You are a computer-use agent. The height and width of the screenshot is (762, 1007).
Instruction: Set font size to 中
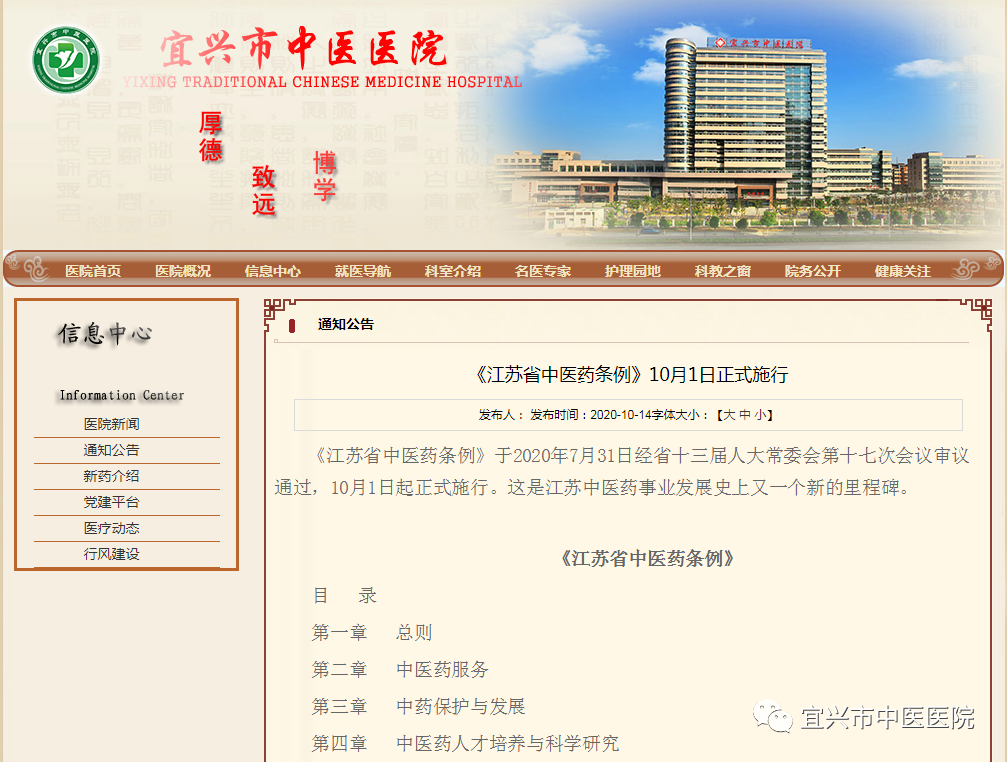pyautogui.click(x=745, y=415)
